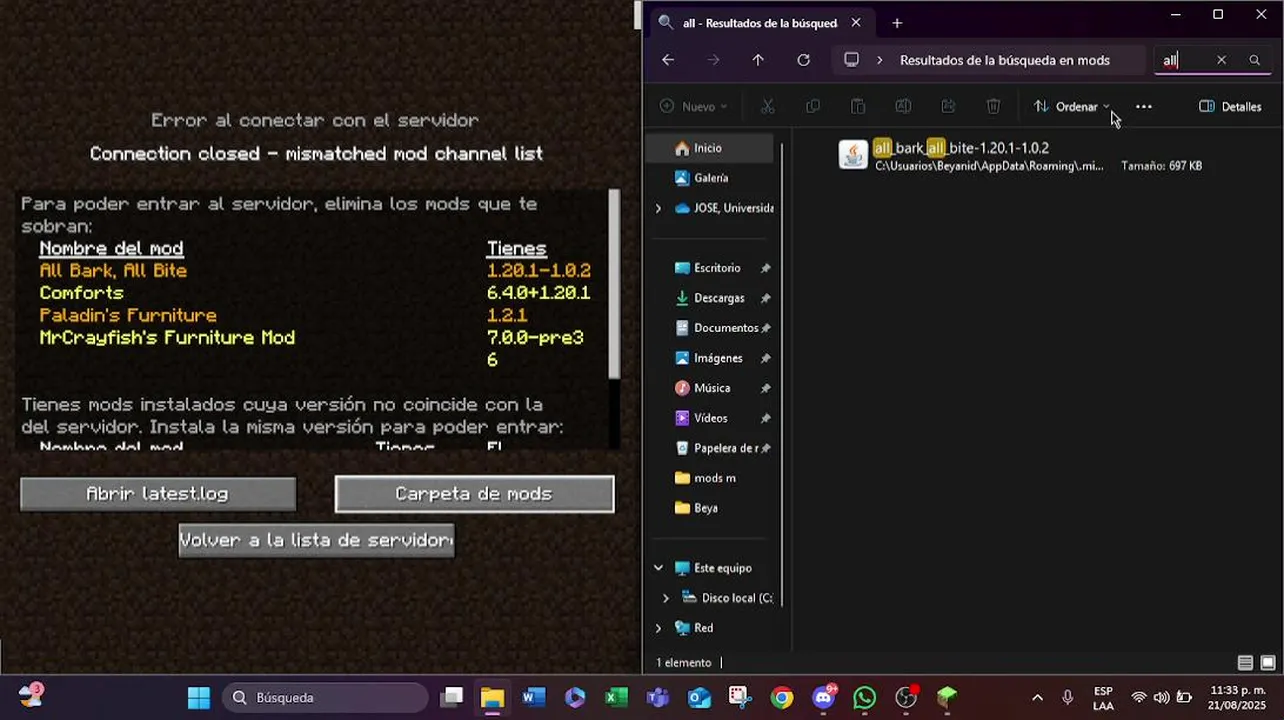Click Volver a la lista de servidores button

click(x=316, y=540)
